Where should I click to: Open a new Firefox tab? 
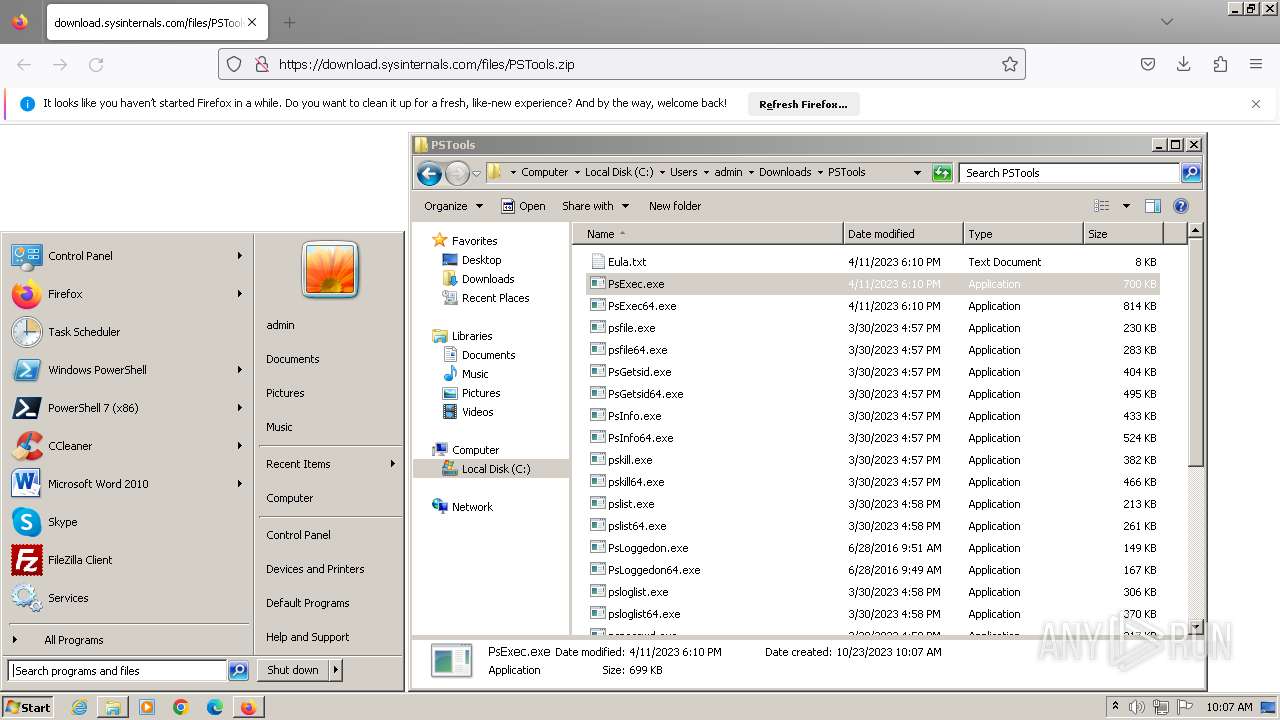pos(289,22)
